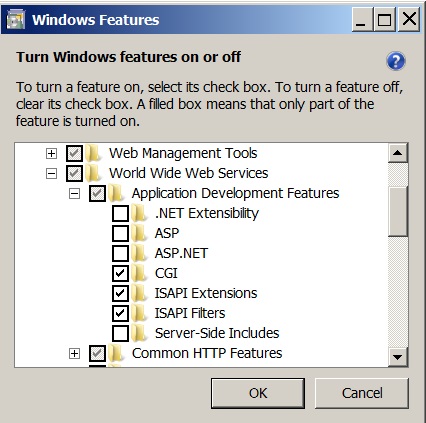This screenshot has width=426, height=423.
Task: Select the ASP.NET folder icon
Action: pyautogui.click(x=139, y=253)
